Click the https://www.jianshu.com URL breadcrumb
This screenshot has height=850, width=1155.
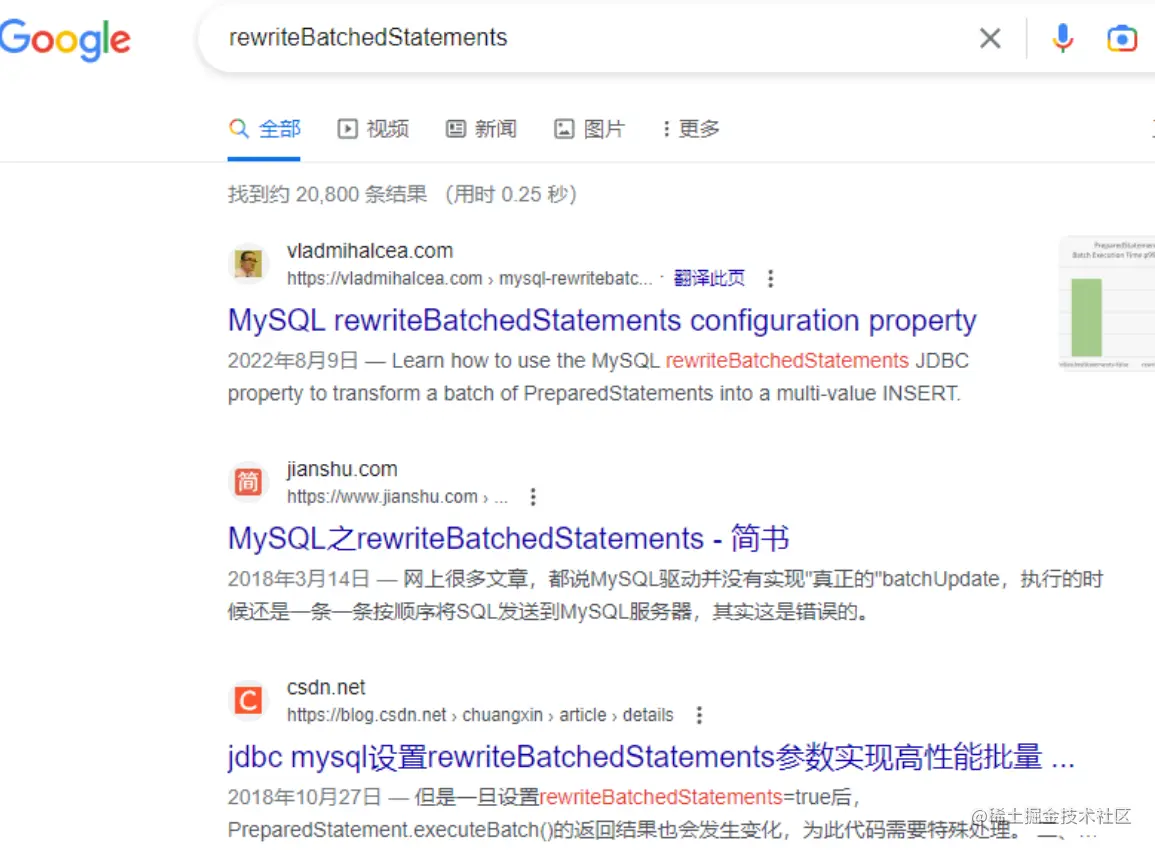[x=397, y=496]
